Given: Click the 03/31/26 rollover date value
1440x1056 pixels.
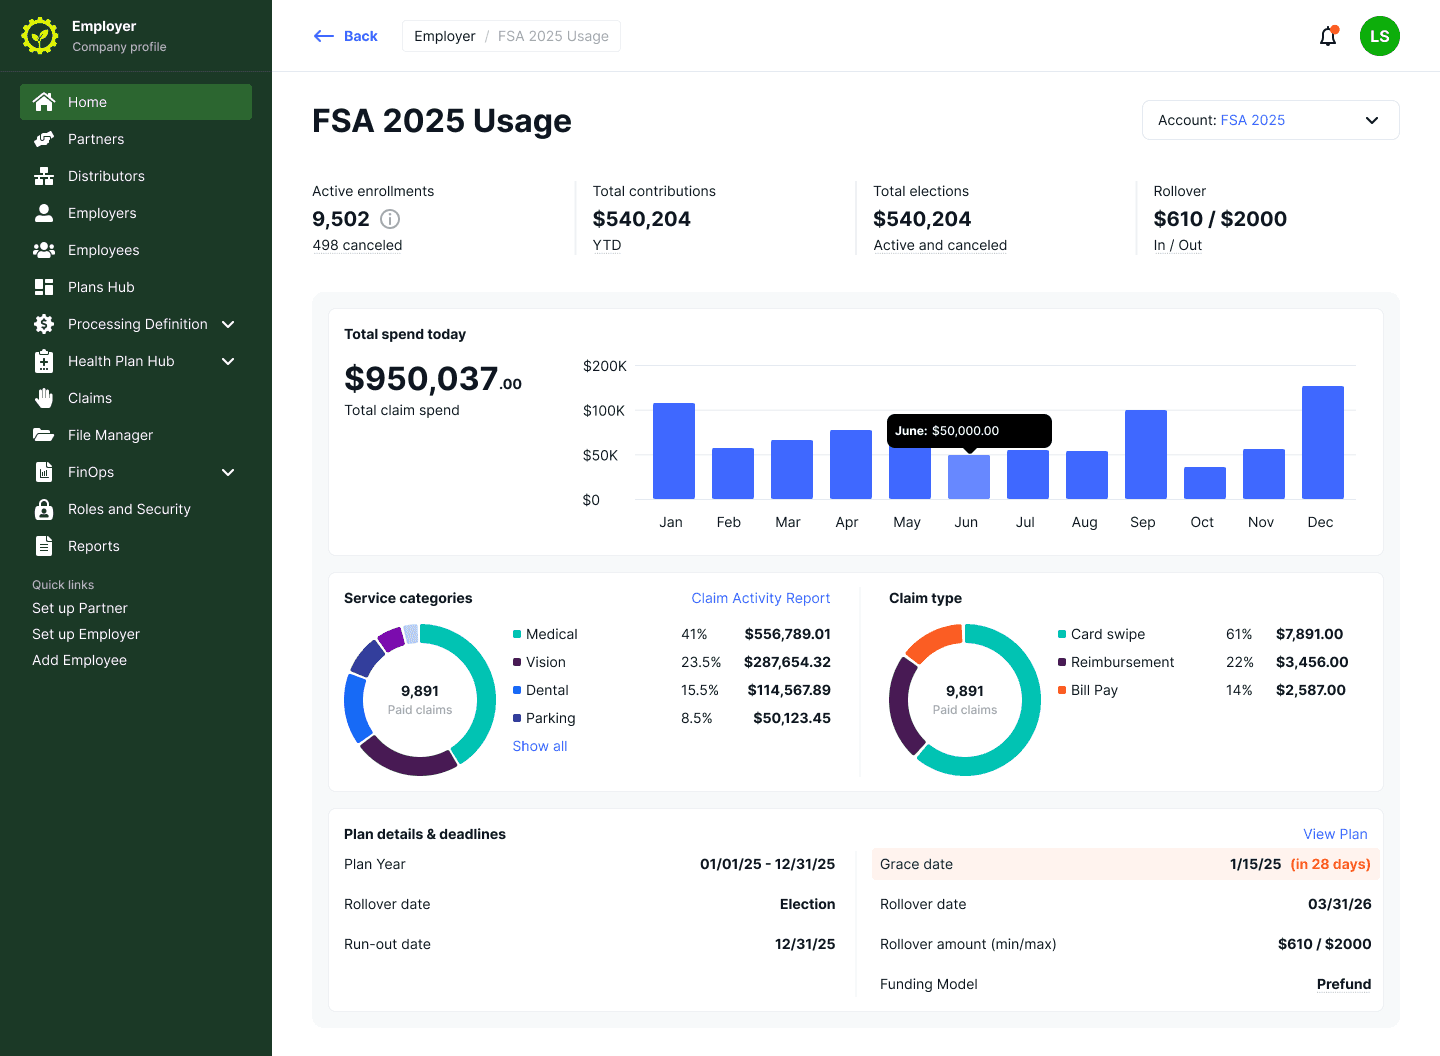Looking at the screenshot, I should 1340,904.
